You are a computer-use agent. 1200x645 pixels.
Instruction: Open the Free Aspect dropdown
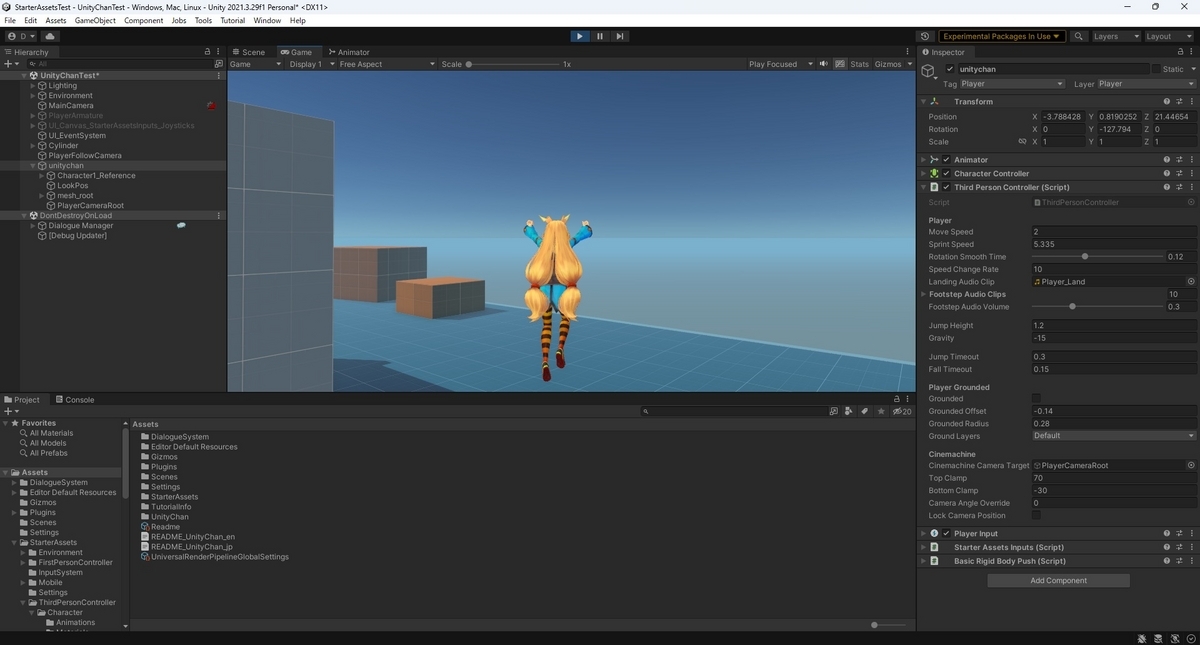point(387,64)
